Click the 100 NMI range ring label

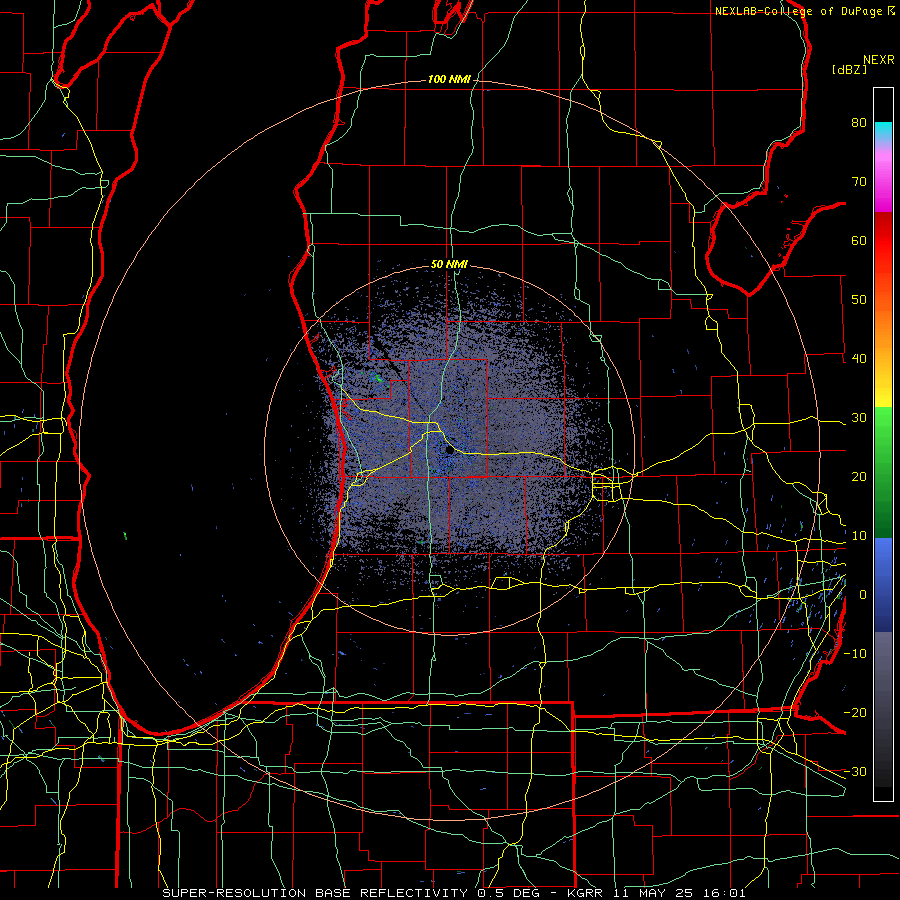pyautogui.click(x=449, y=79)
